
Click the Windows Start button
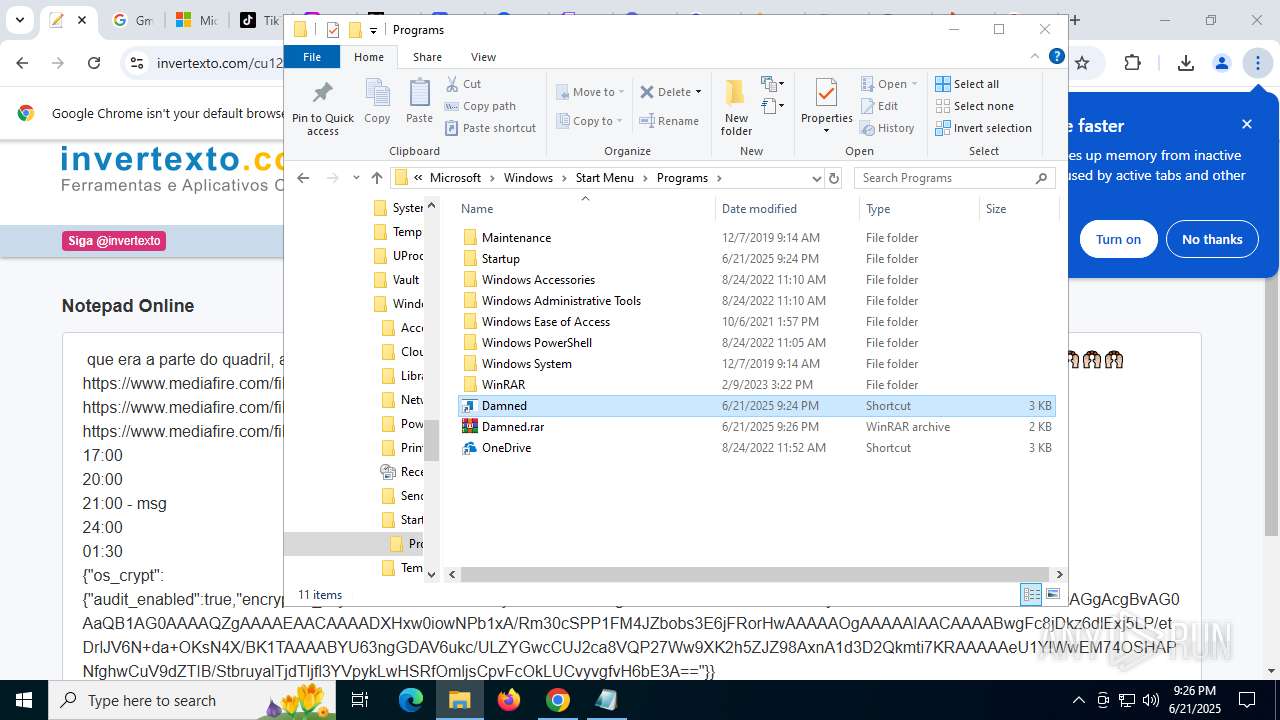[24, 700]
